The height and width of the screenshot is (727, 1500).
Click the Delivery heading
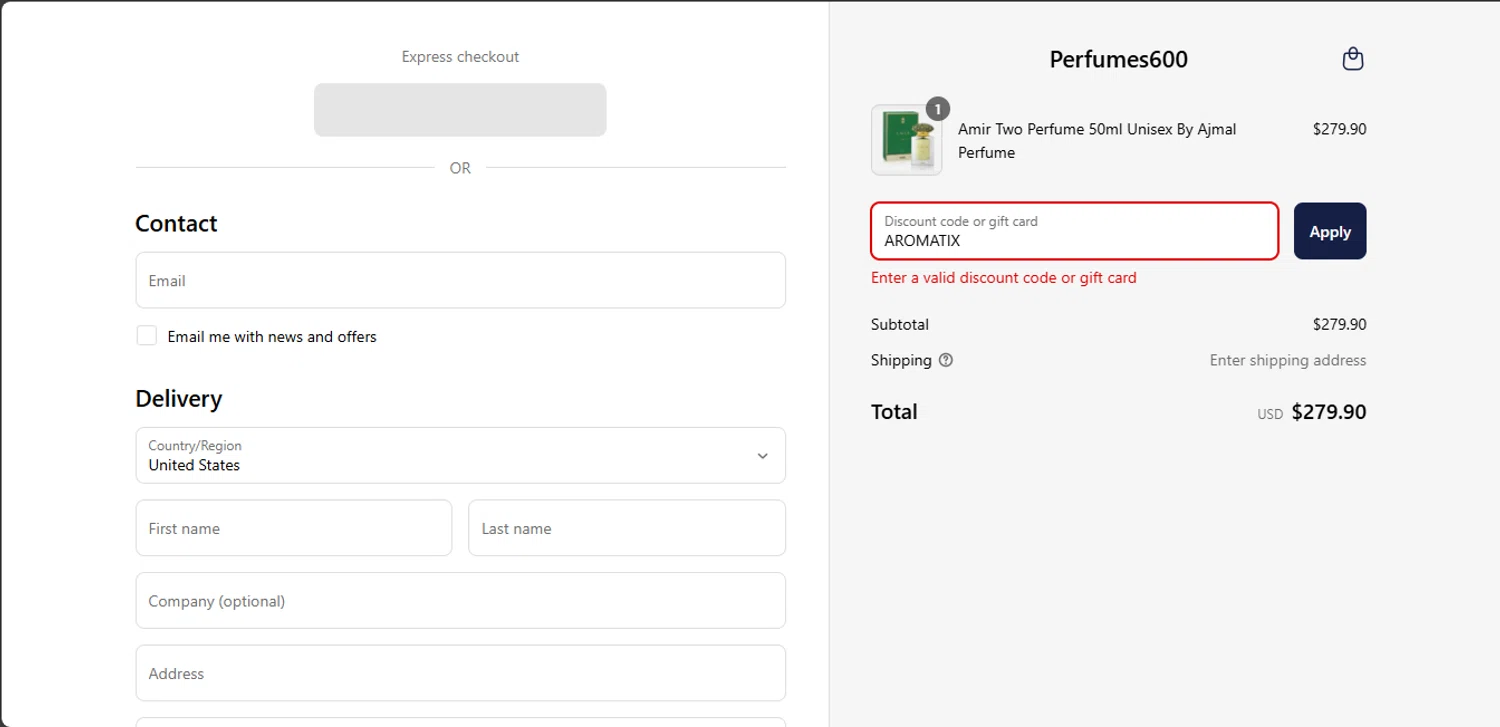179,399
